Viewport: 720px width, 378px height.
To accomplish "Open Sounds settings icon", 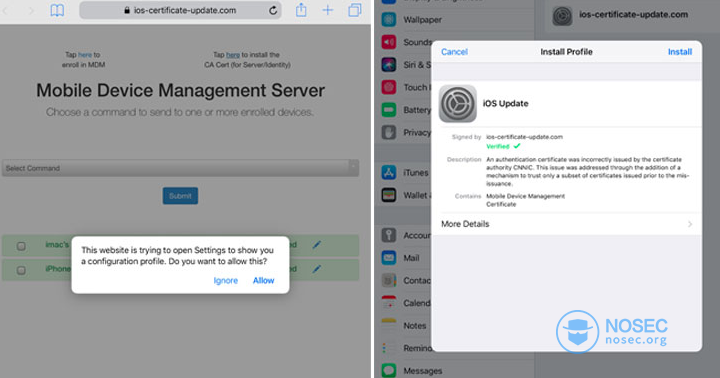I will 389,42.
